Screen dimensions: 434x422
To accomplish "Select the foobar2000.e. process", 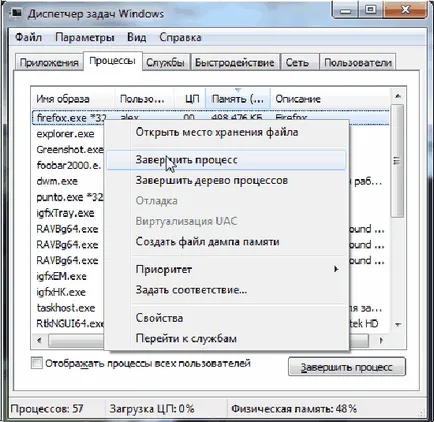I will point(69,165).
